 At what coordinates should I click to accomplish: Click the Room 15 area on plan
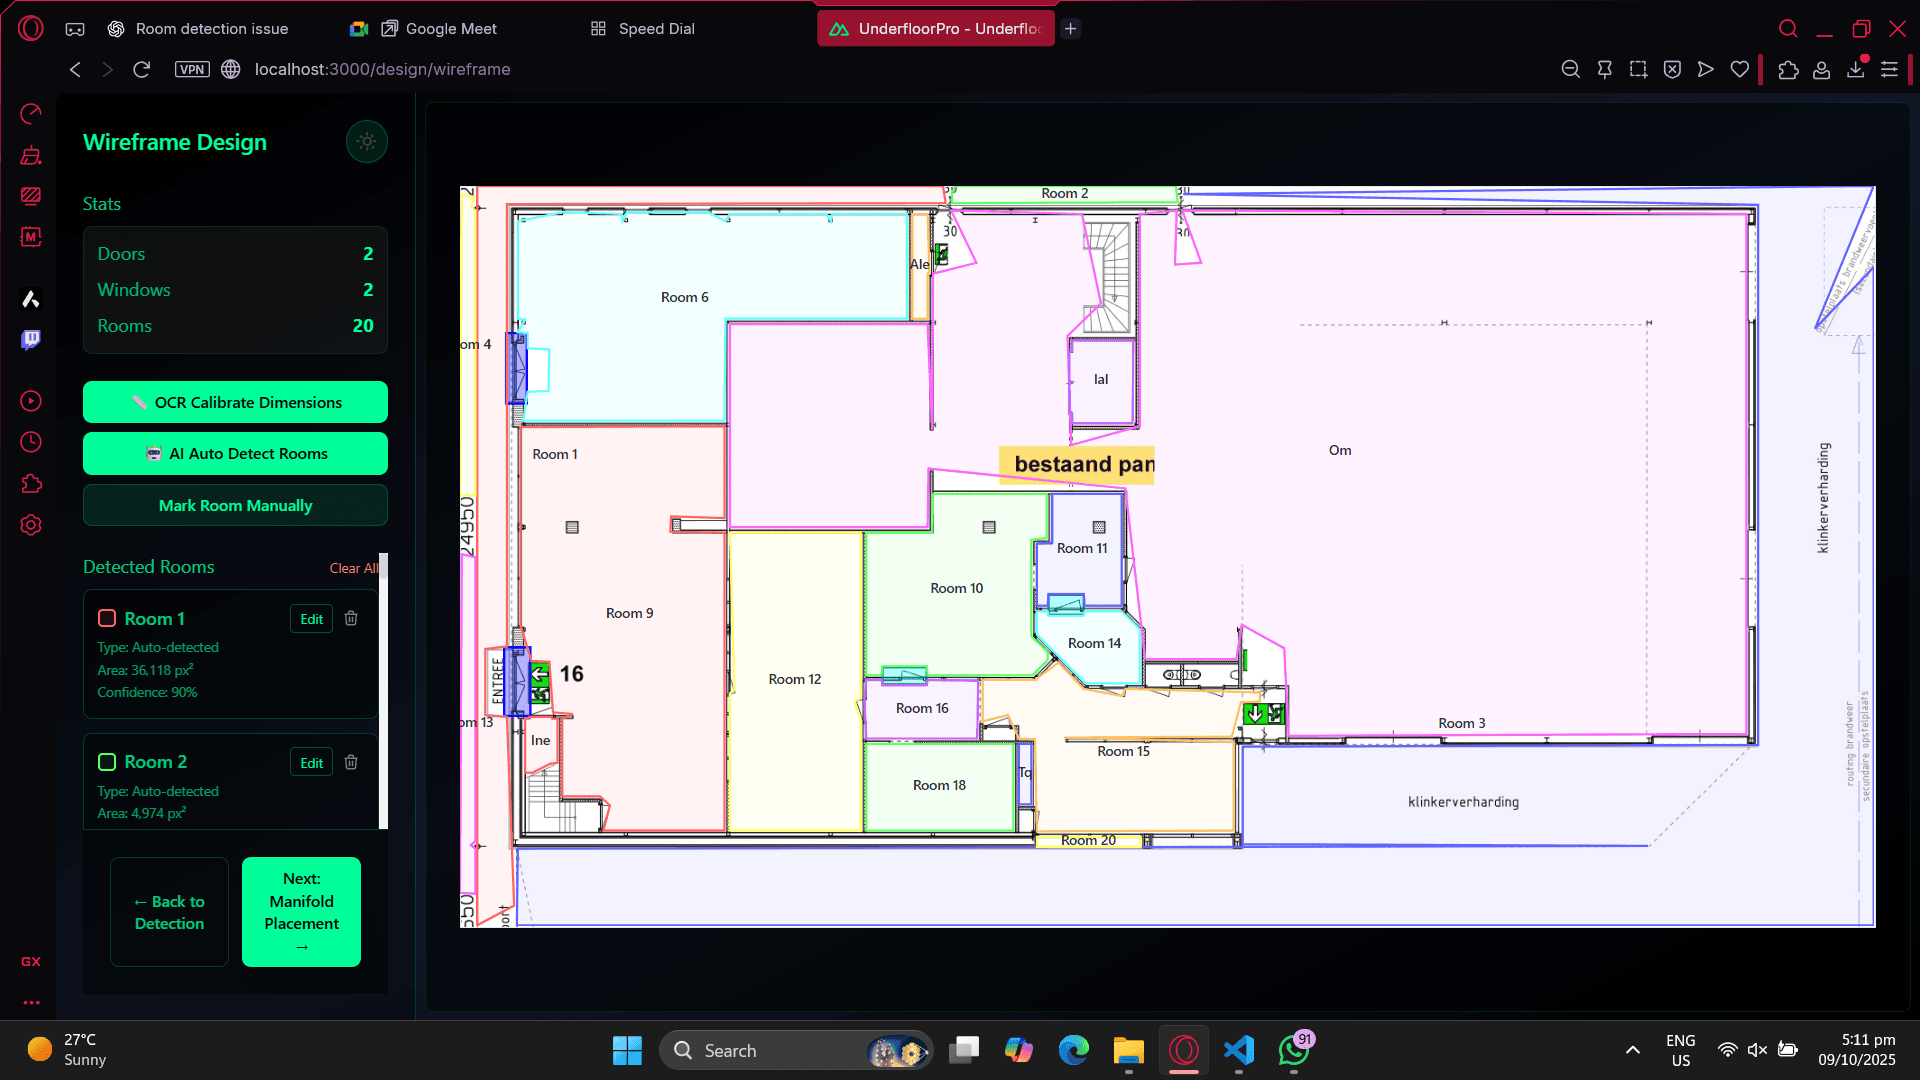[1123, 751]
